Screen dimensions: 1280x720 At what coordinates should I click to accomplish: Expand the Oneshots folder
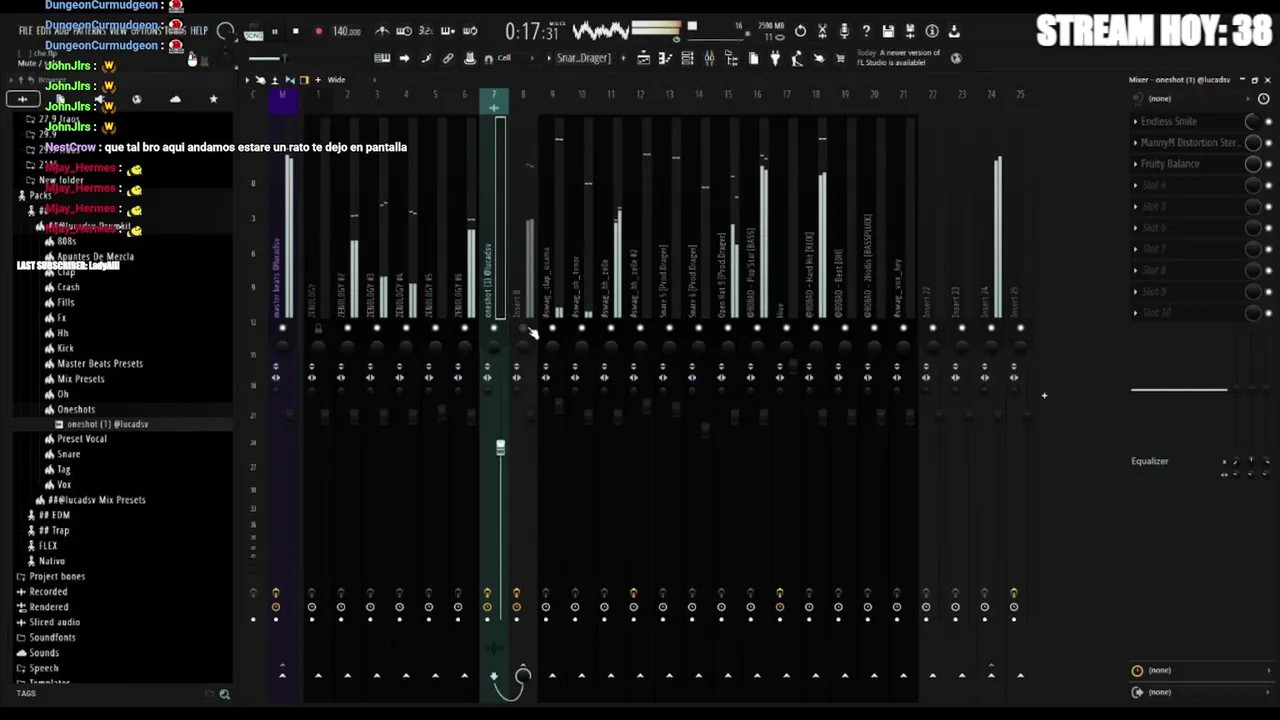click(75, 409)
